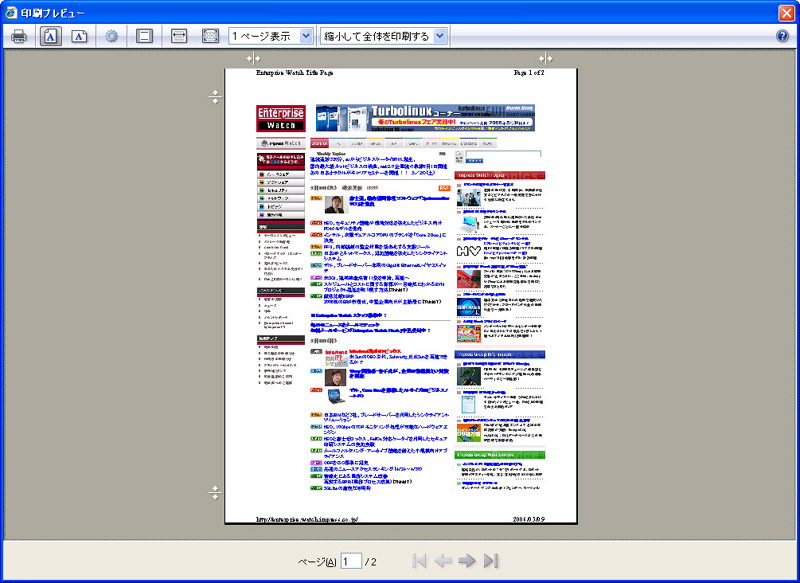Click the fit-to-width view icon

click(x=179, y=36)
